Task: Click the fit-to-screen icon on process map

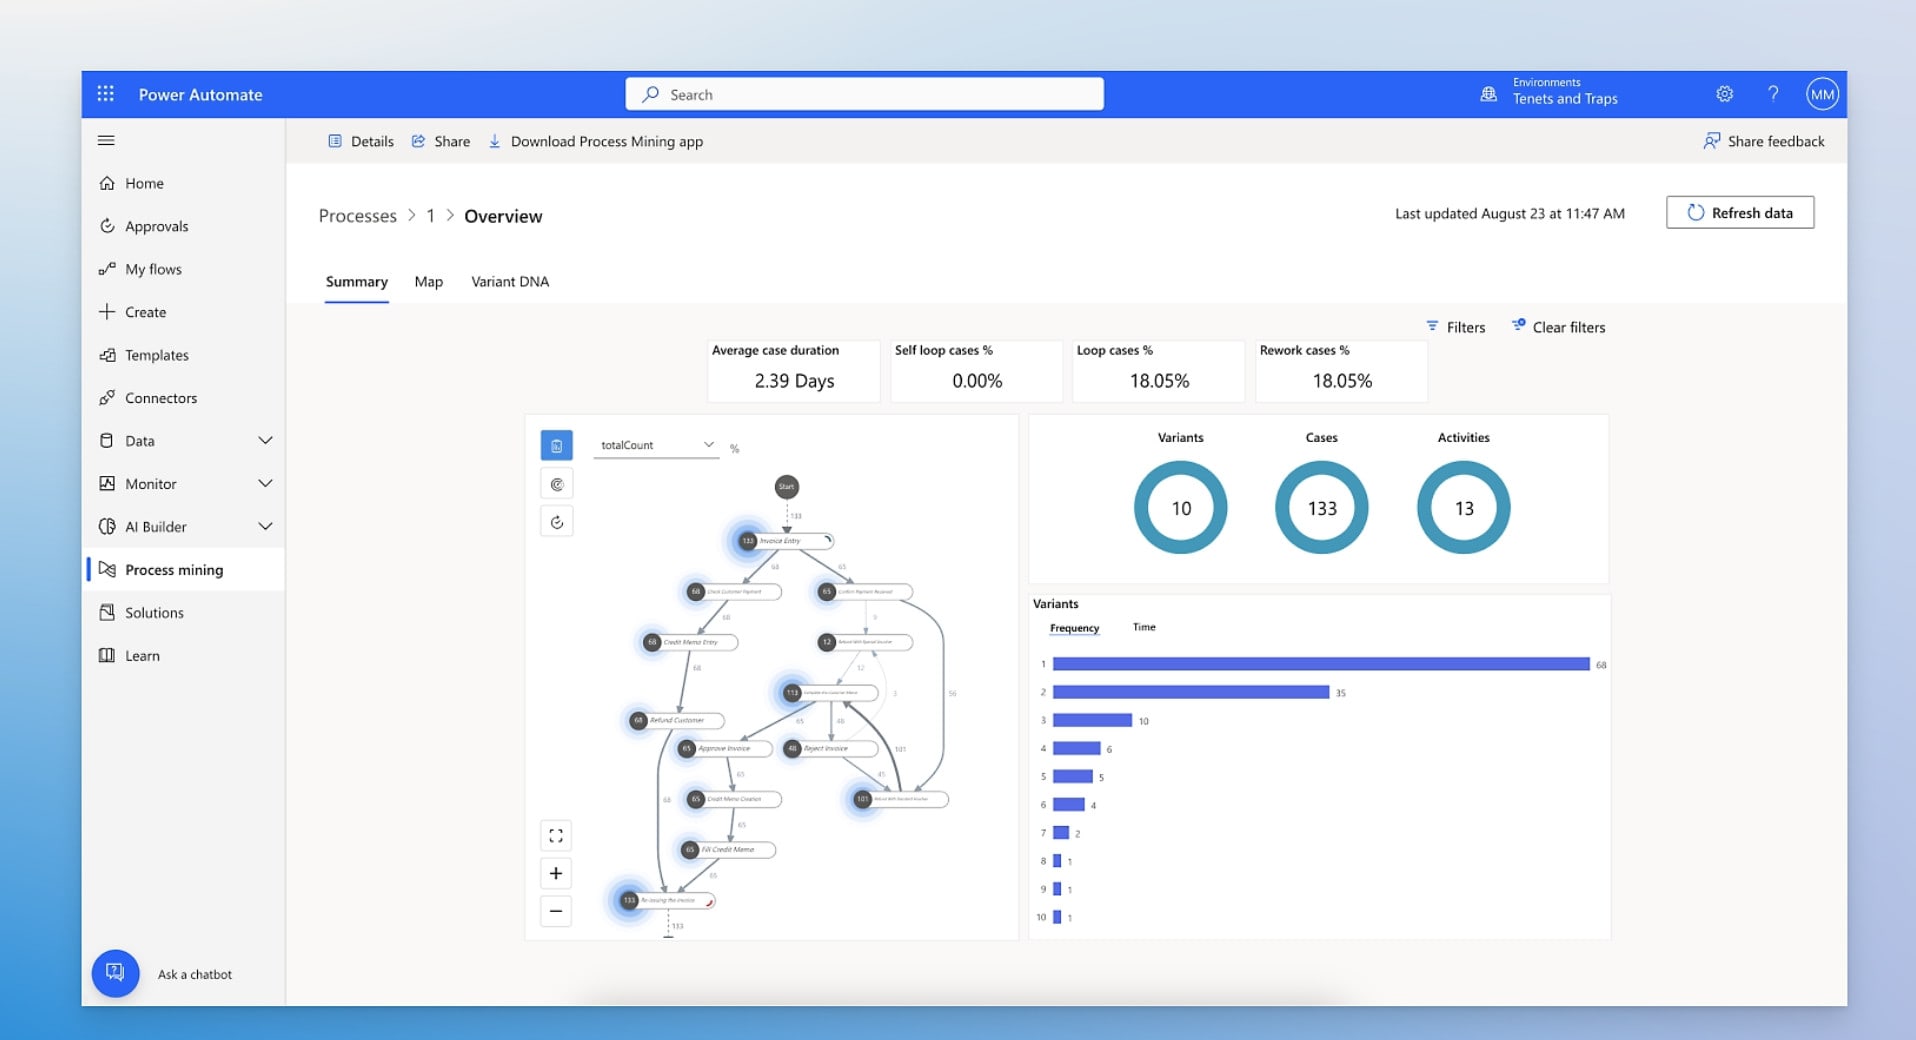Action: (556, 835)
